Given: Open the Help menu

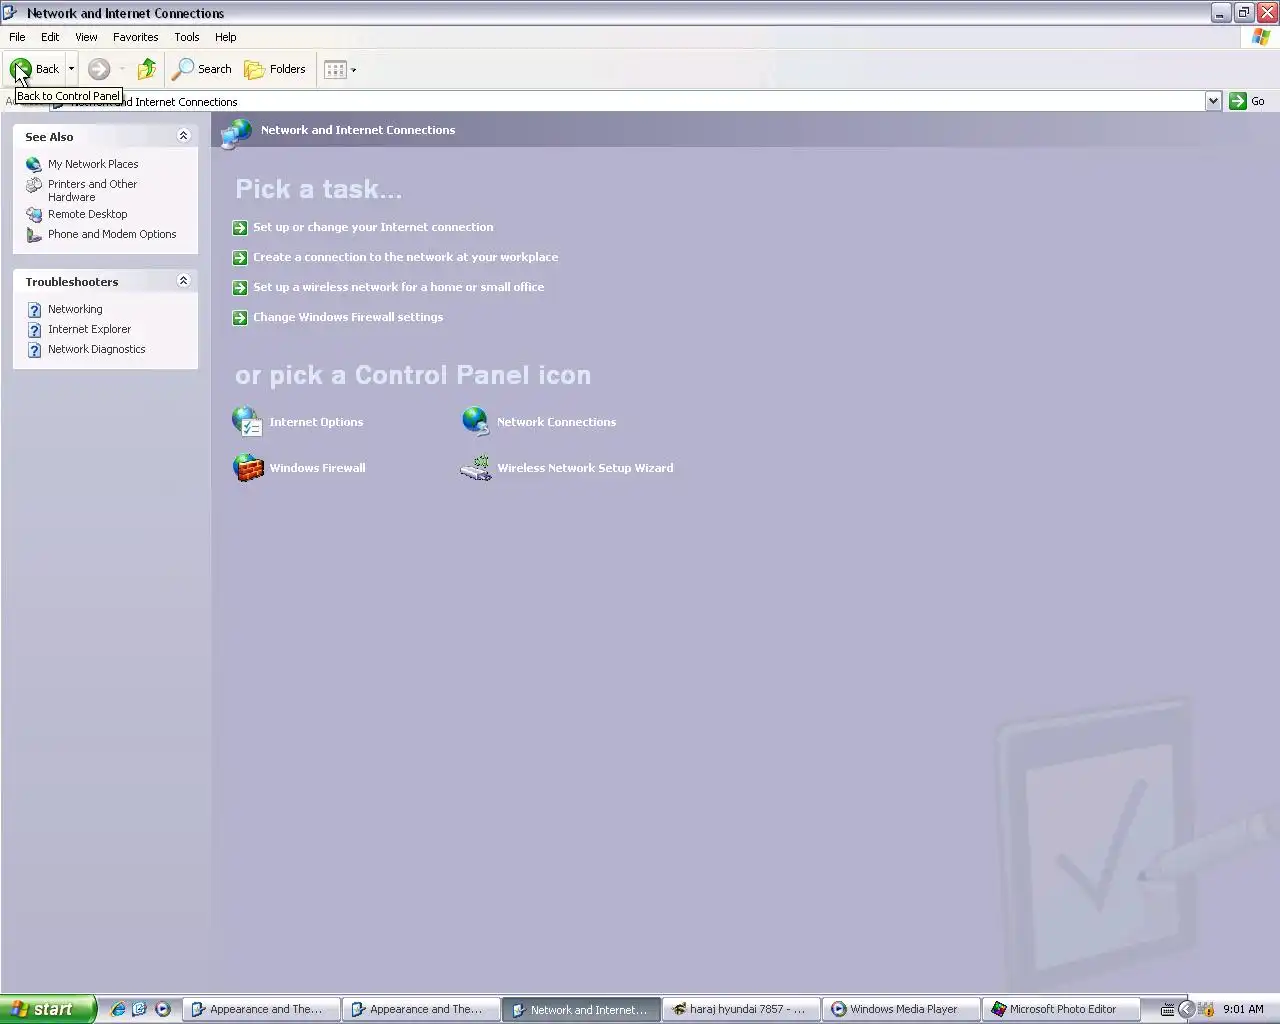Looking at the screenshot, I should tap(225, 37).
